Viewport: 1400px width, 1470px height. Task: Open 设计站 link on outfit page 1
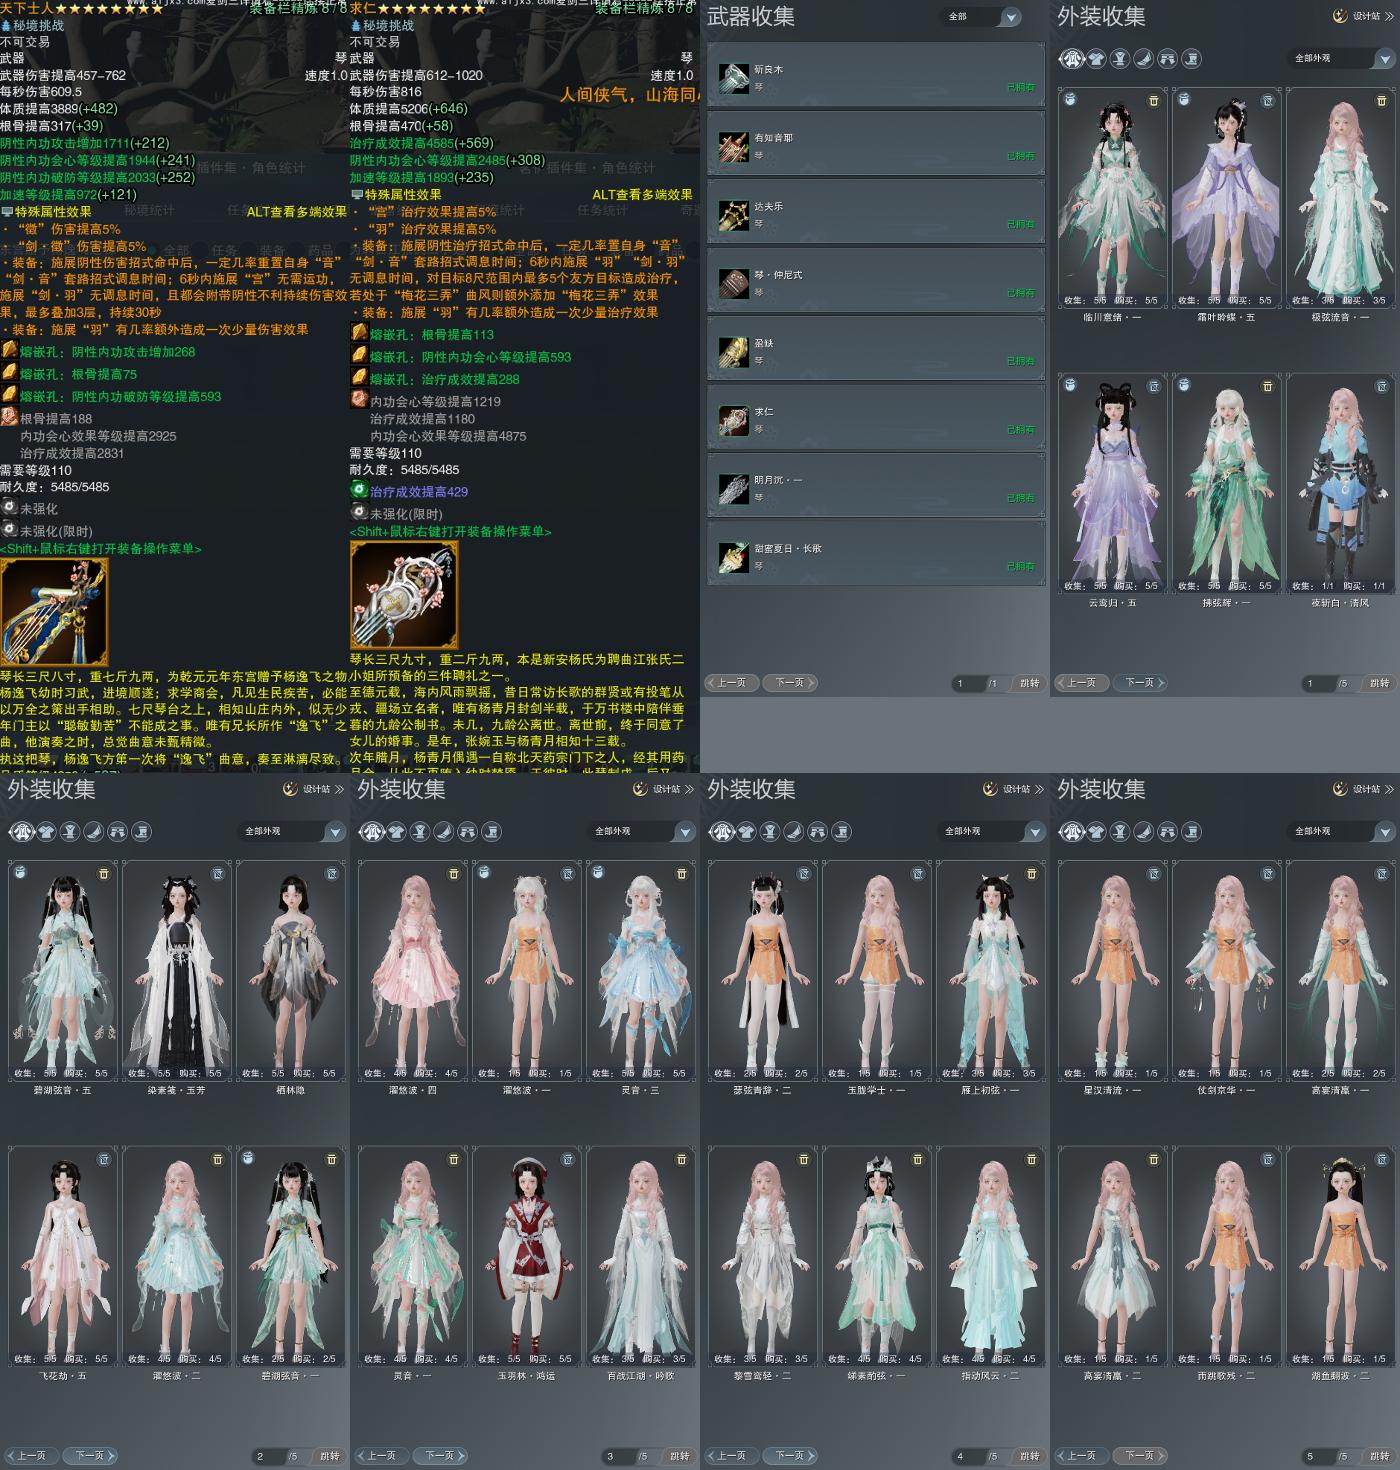(x=1363, y=16)
